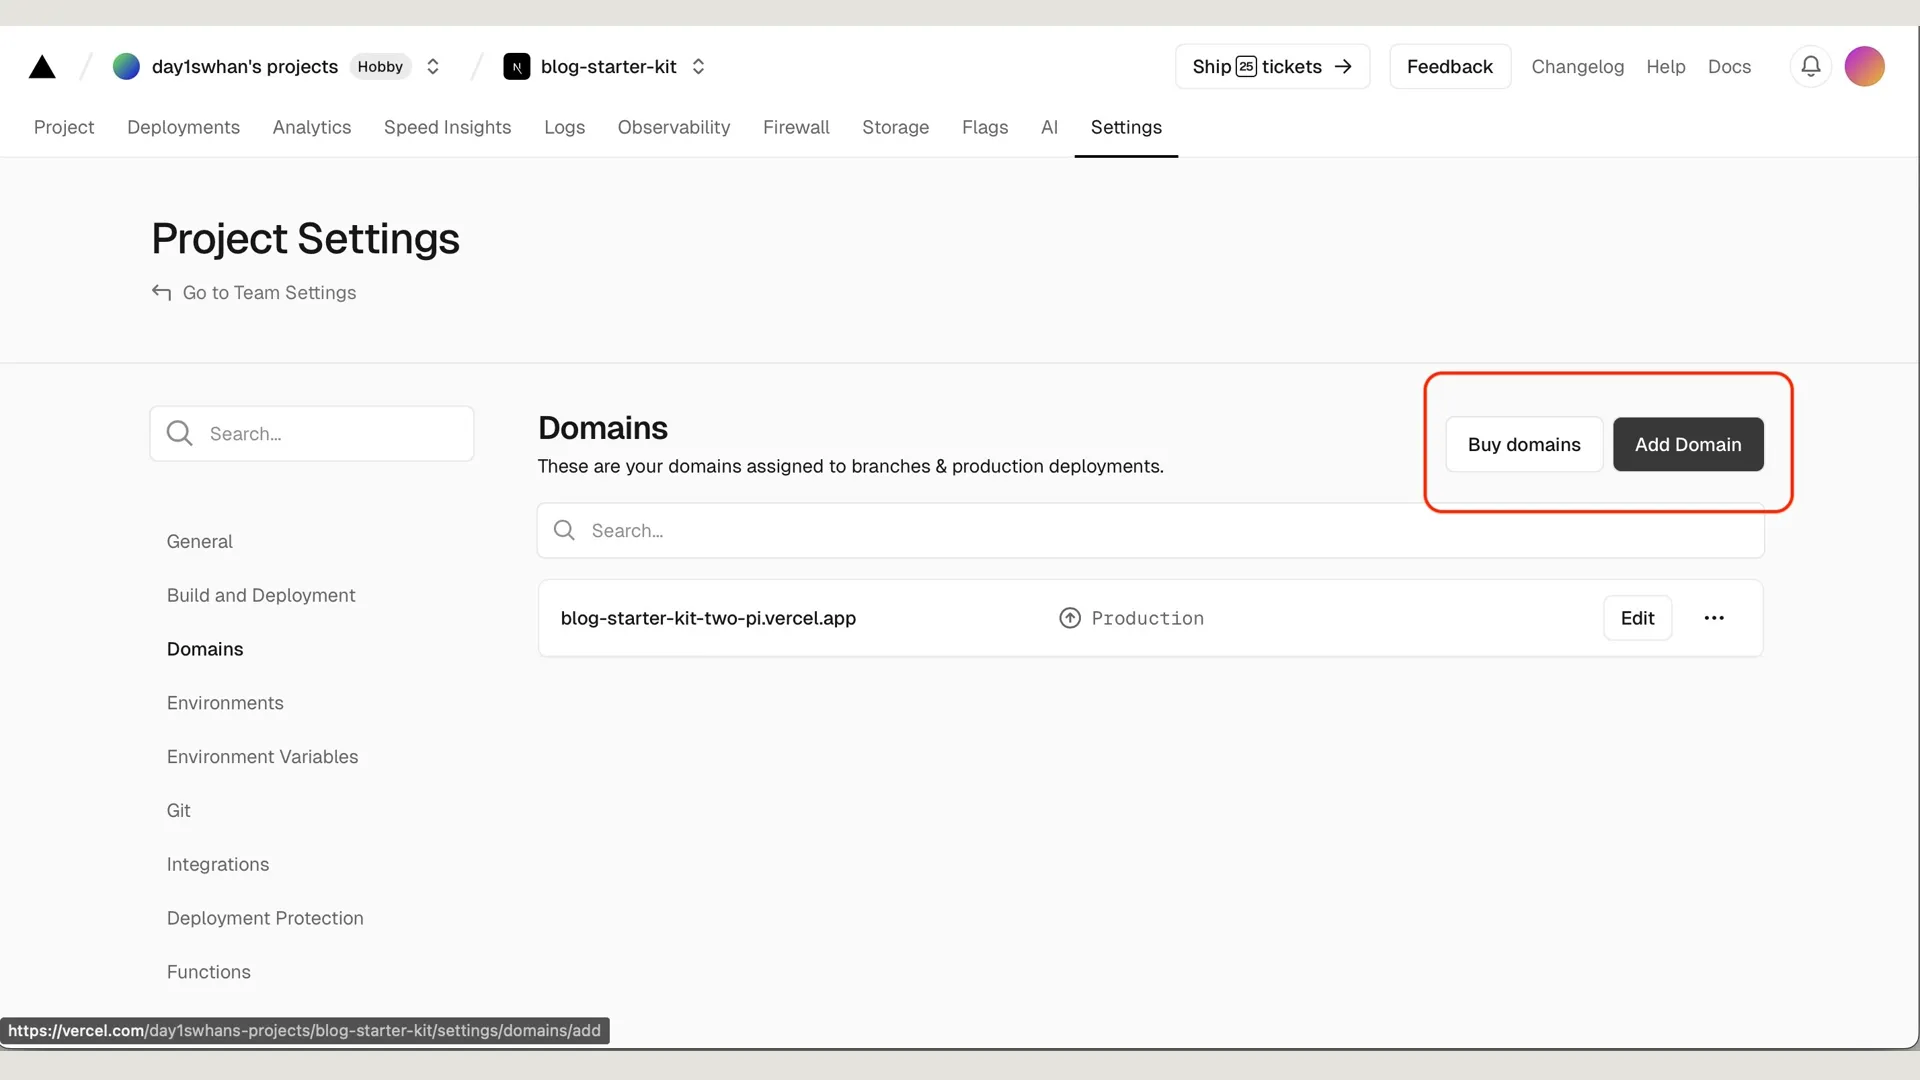Click the Vercel triangle logo

click(x=42, y=67)
